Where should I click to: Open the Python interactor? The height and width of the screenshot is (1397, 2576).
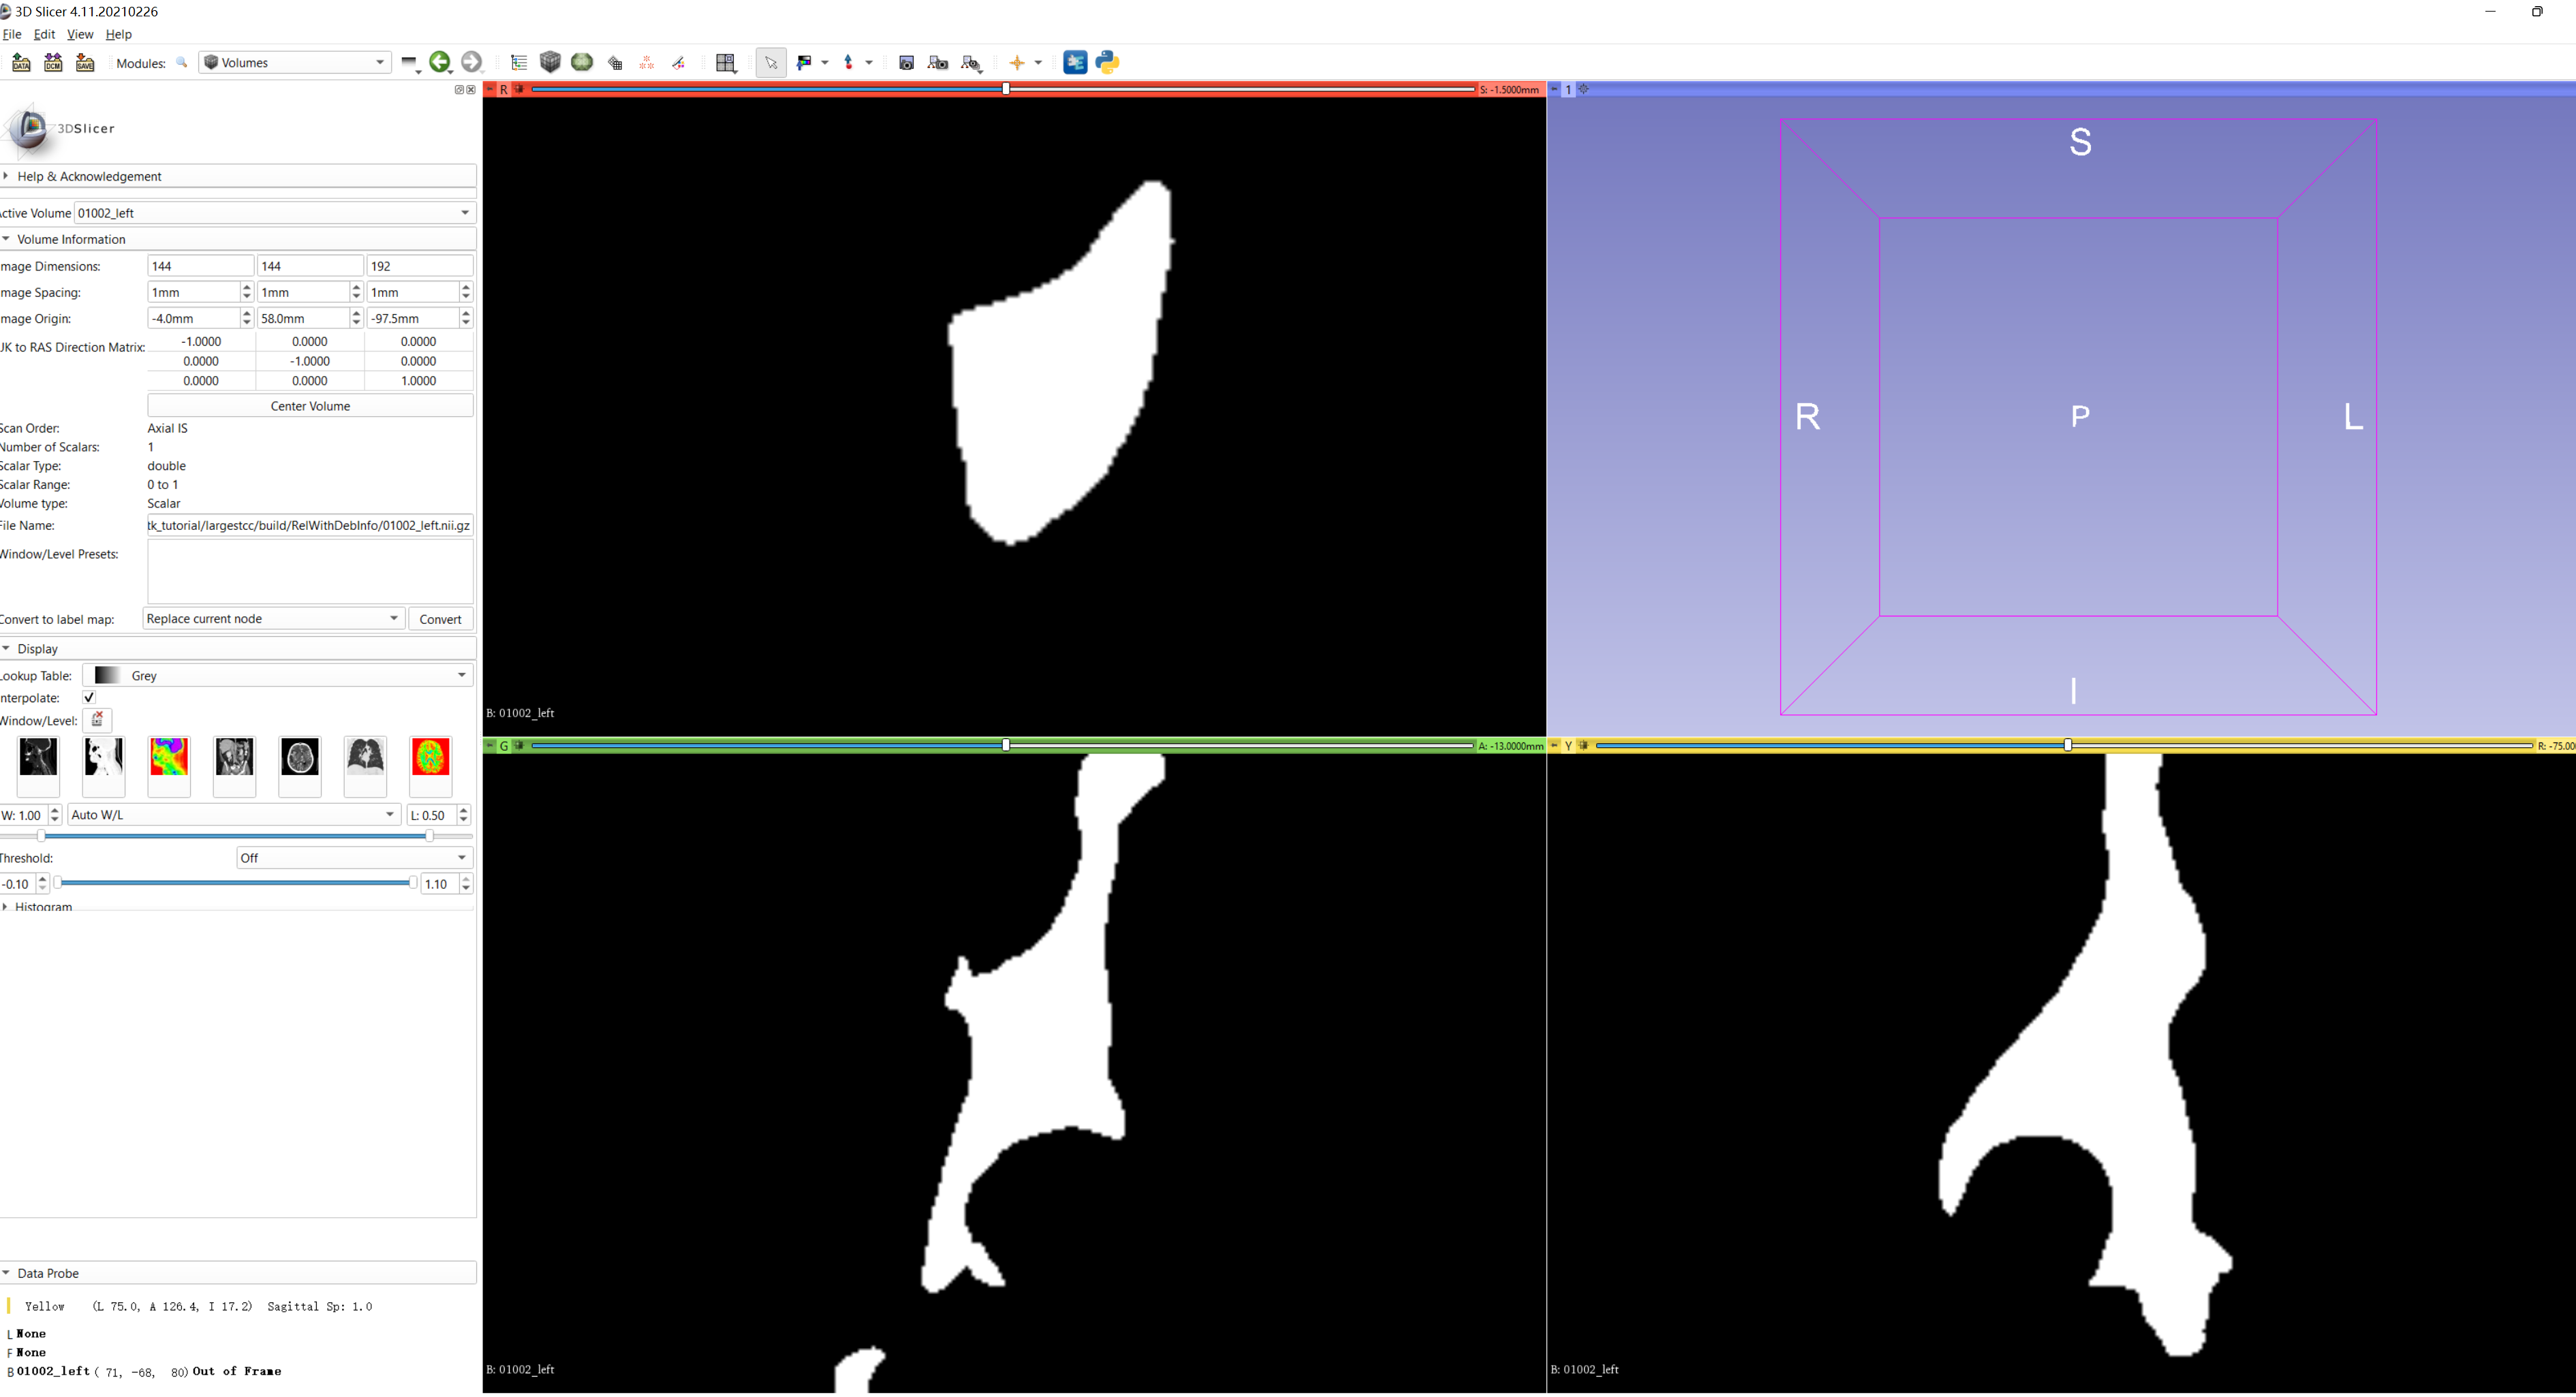[x=1107, y=63]
